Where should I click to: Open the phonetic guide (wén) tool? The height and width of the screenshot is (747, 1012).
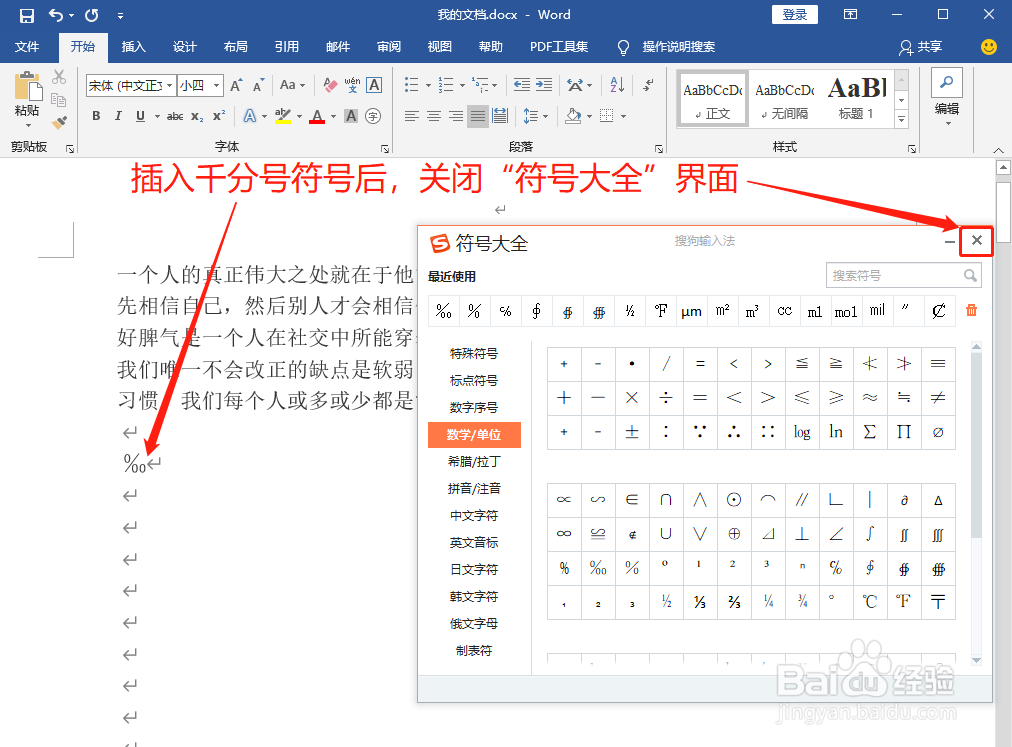click(x=352, y=85)
